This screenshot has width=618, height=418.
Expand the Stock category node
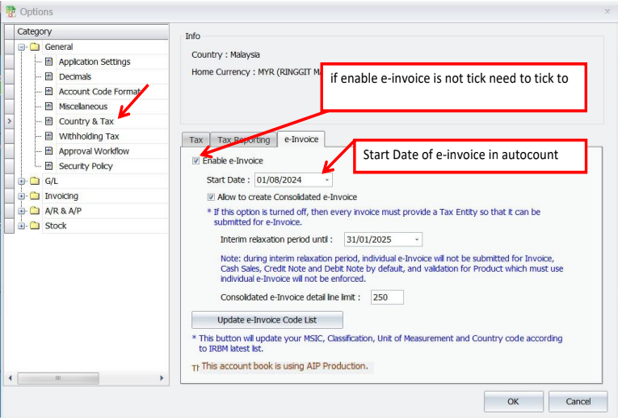coord(22,226)
